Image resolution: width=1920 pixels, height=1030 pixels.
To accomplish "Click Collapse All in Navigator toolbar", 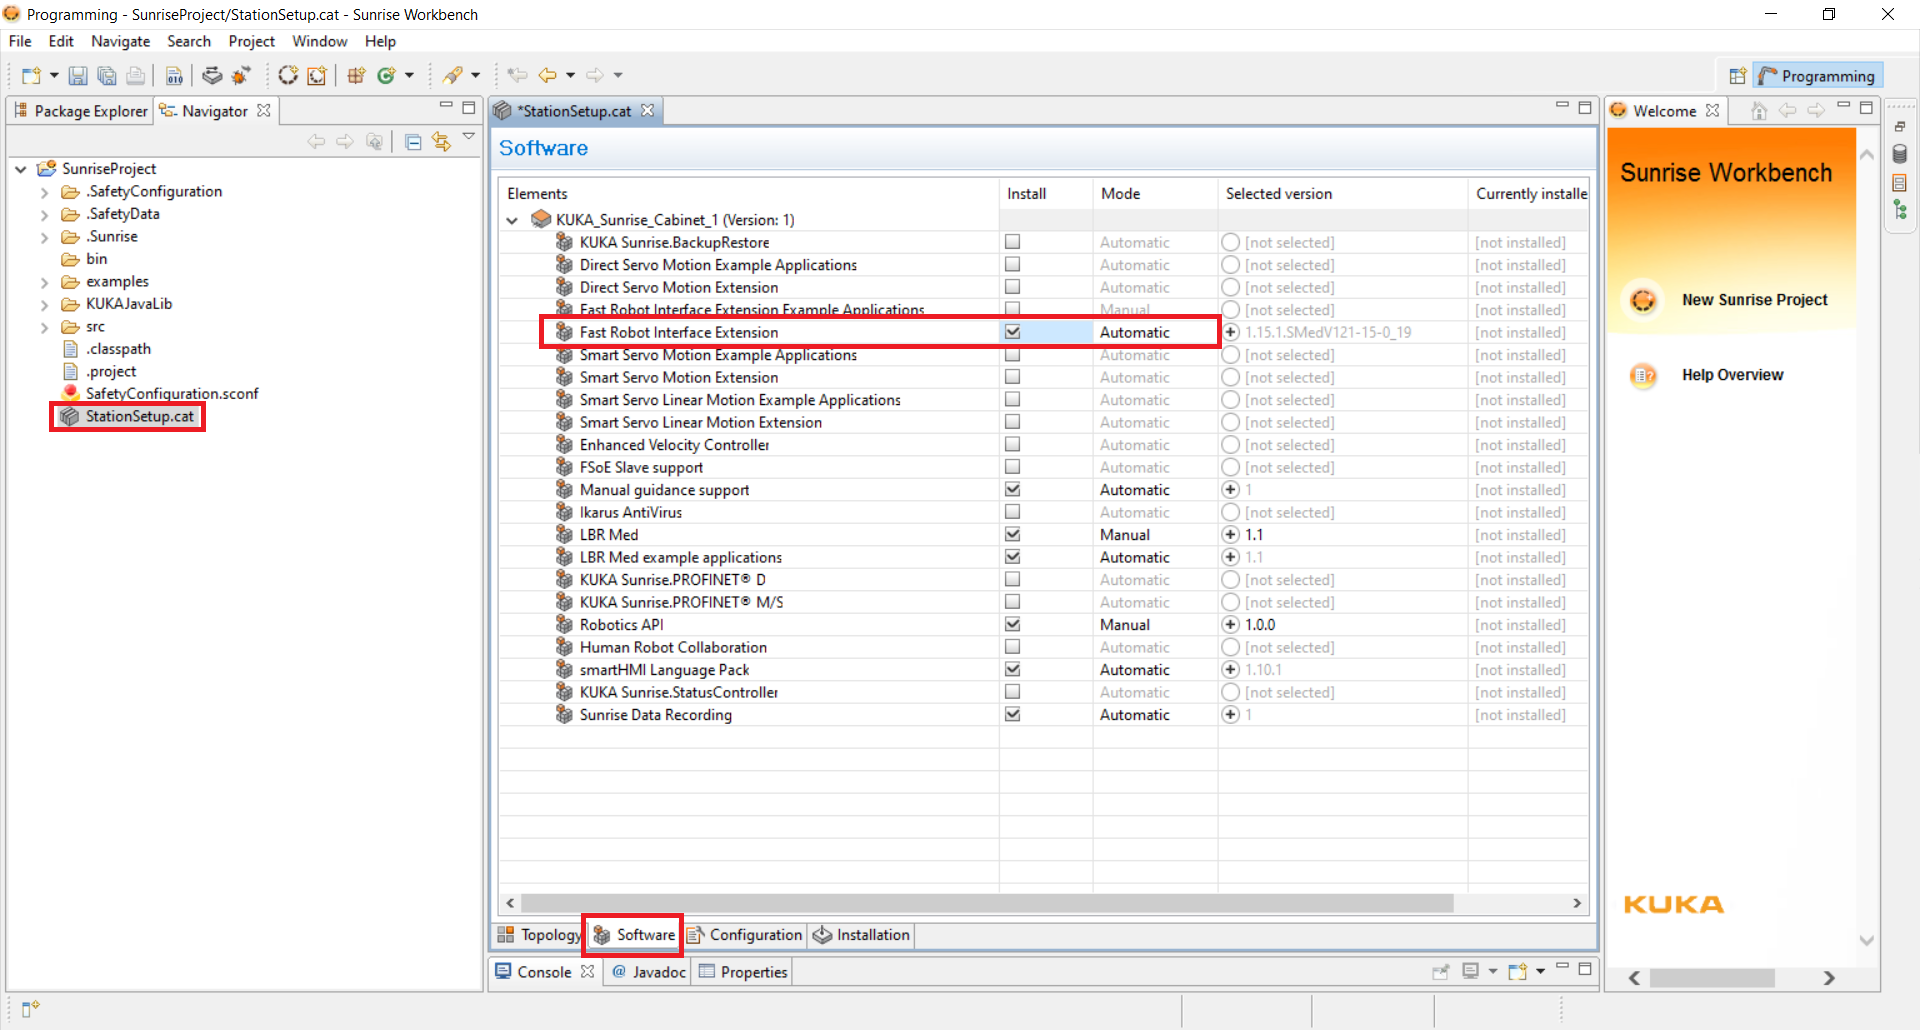I will [413, 142].
